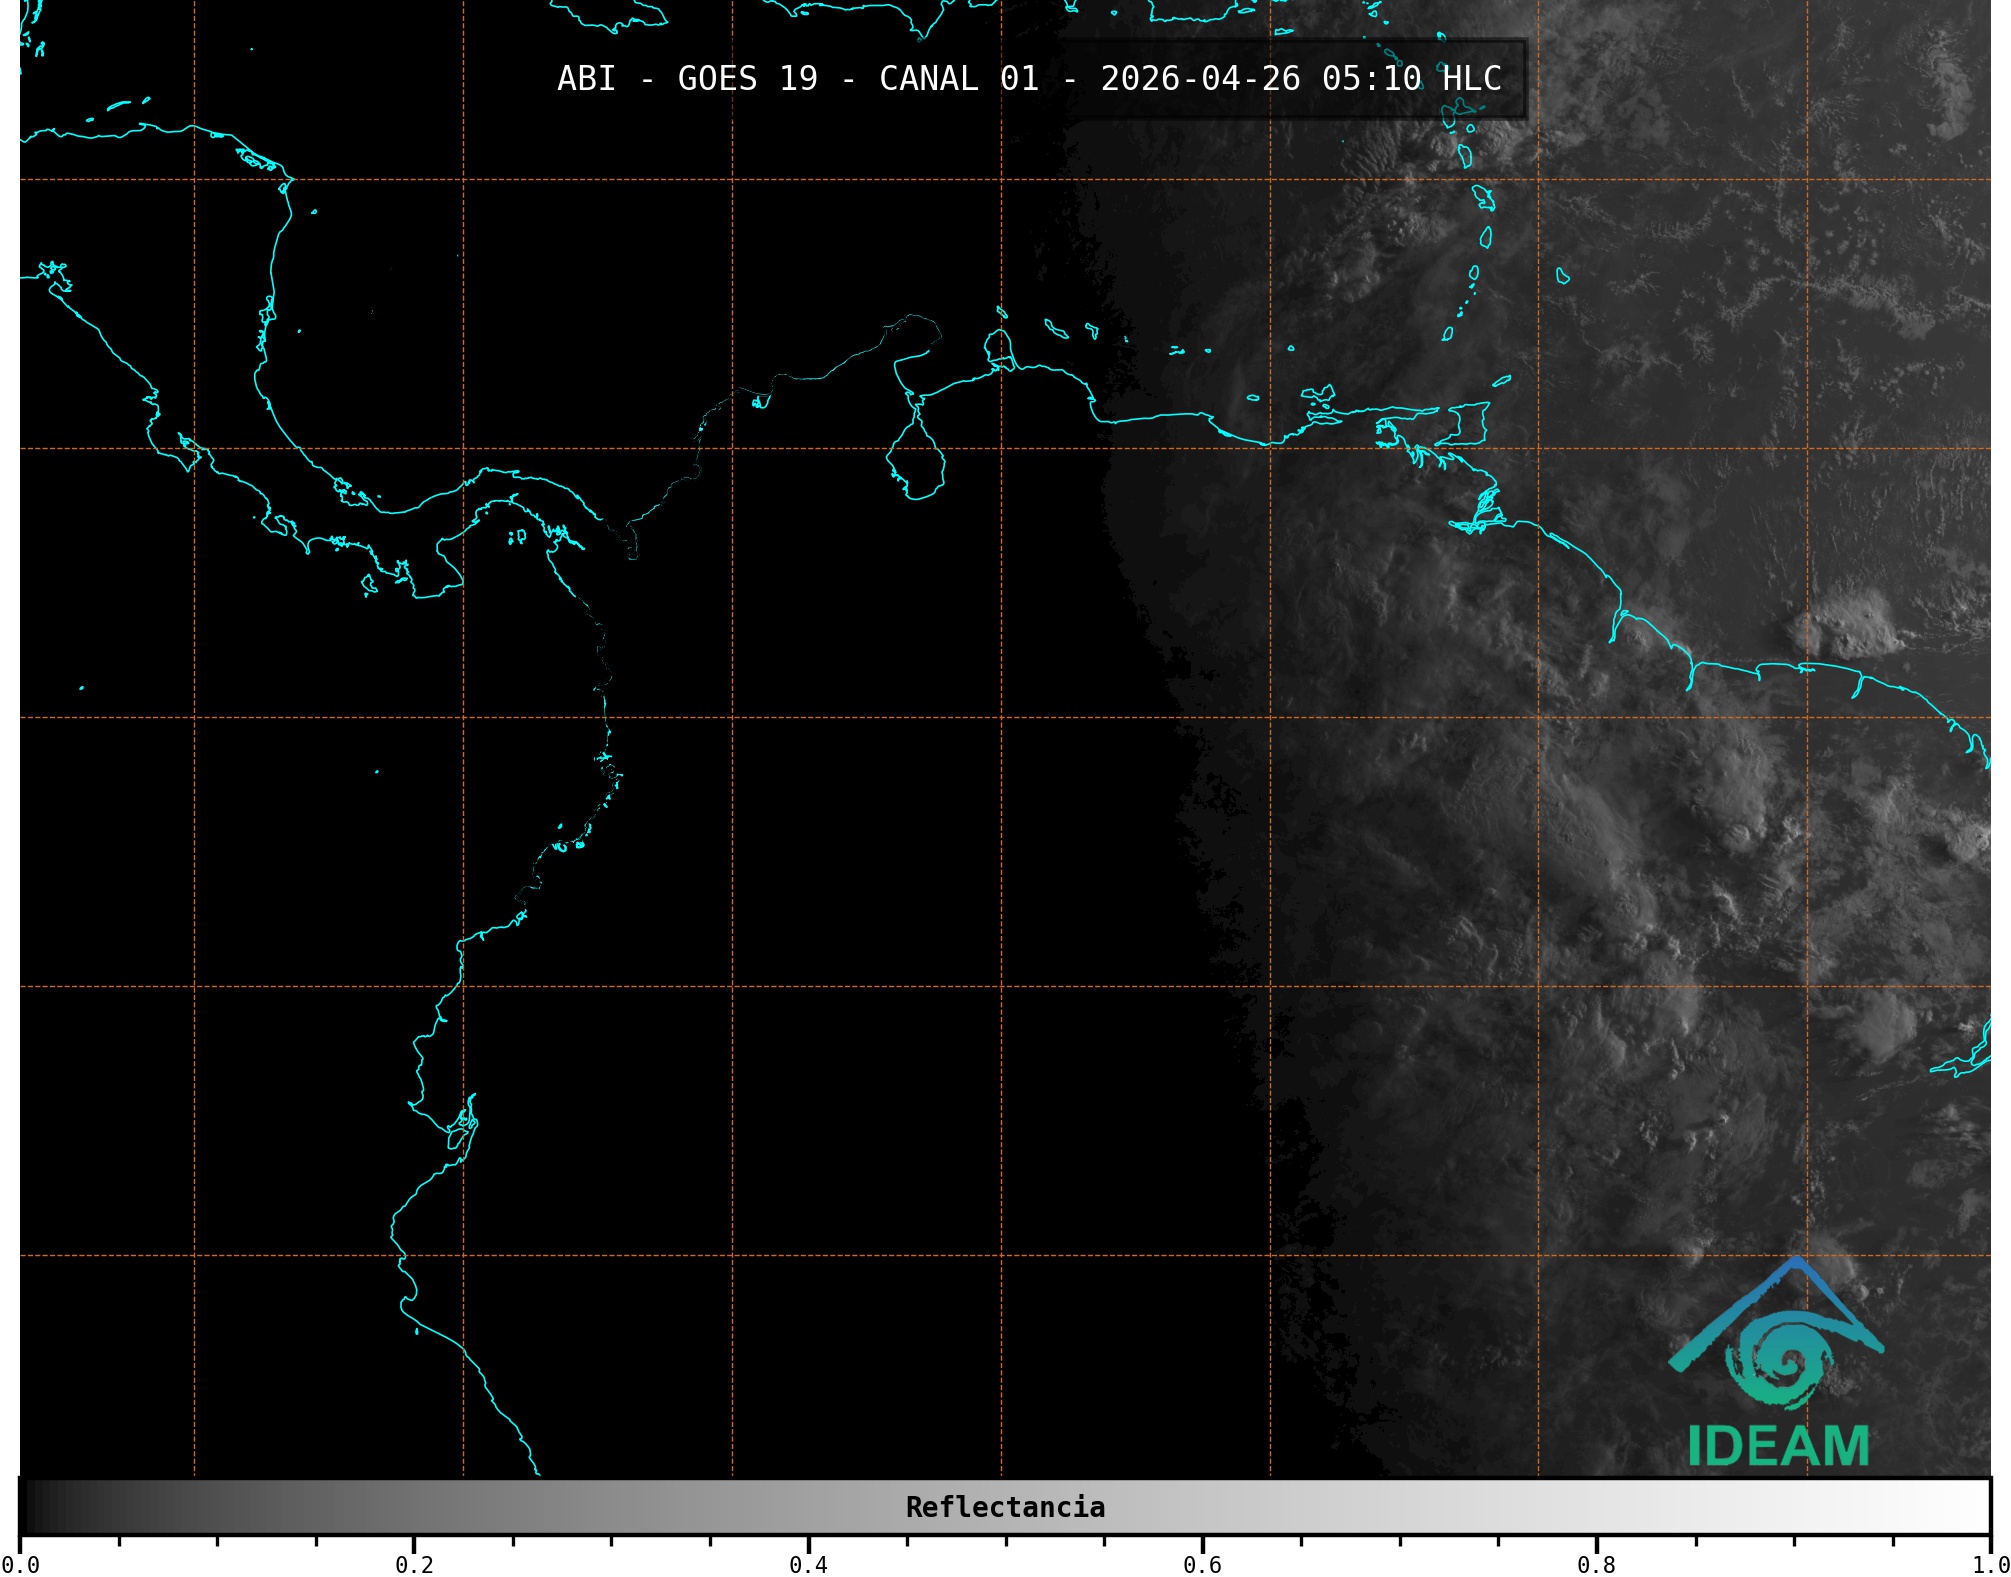The height and width of the screenshot is (1577, 2011).
Task: Click CANAL 01 in the title text
Action: [x=958, y=79]
